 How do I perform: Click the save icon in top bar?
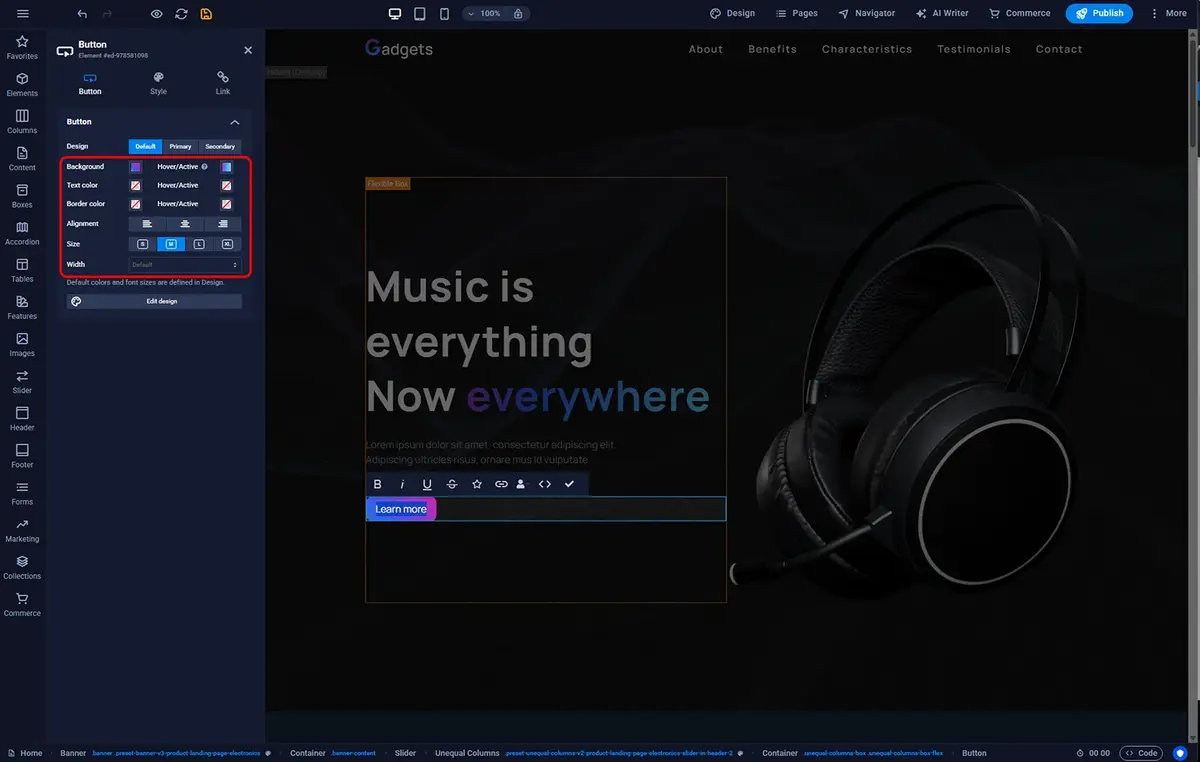pyautogui.click(x=206, y=14)
